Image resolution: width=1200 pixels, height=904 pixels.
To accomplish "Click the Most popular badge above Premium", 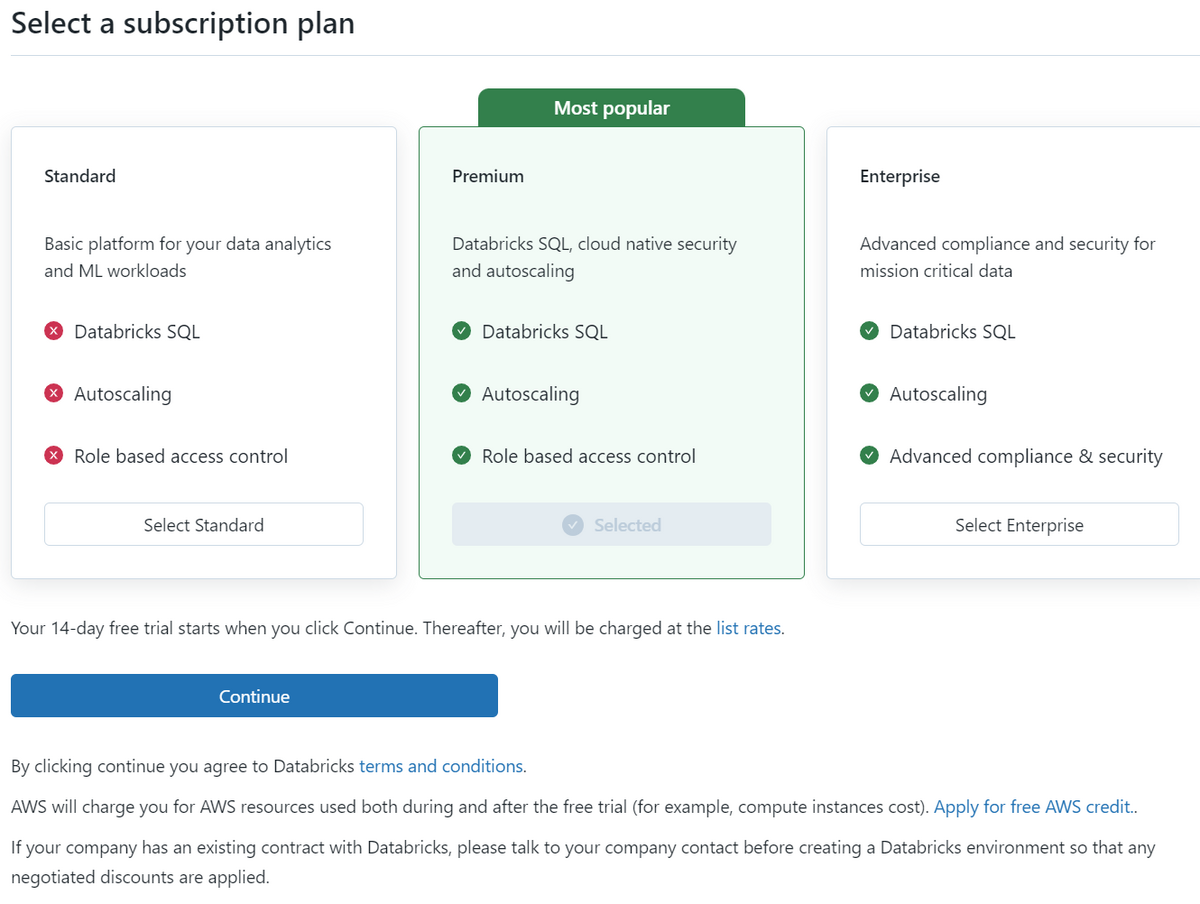I will (612, 108).
